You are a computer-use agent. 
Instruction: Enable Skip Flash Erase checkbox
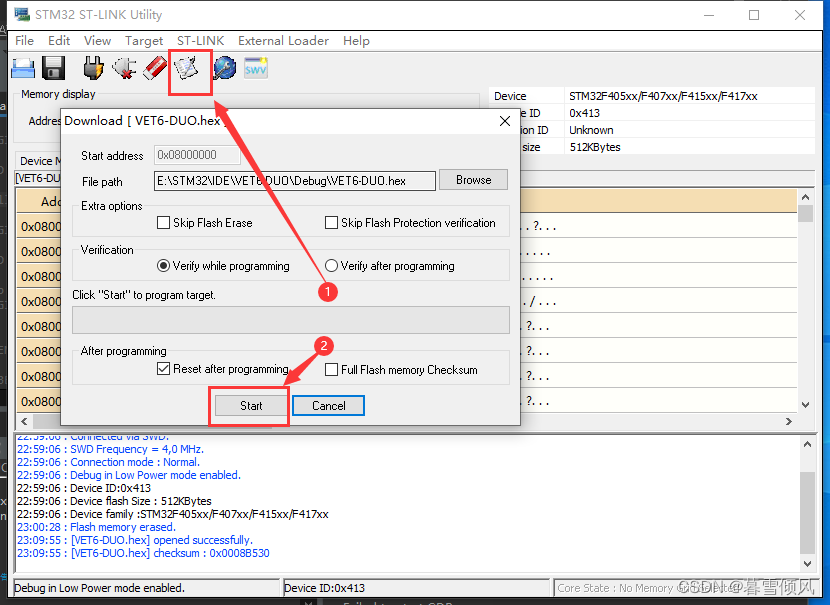point(163,223)
